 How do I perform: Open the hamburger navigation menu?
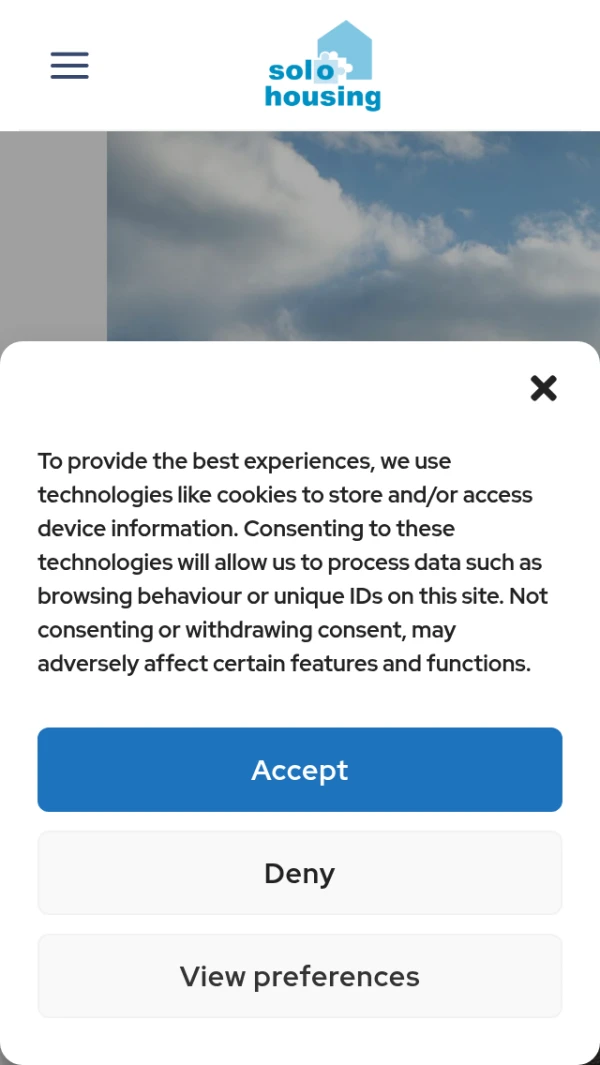[69, 65]
